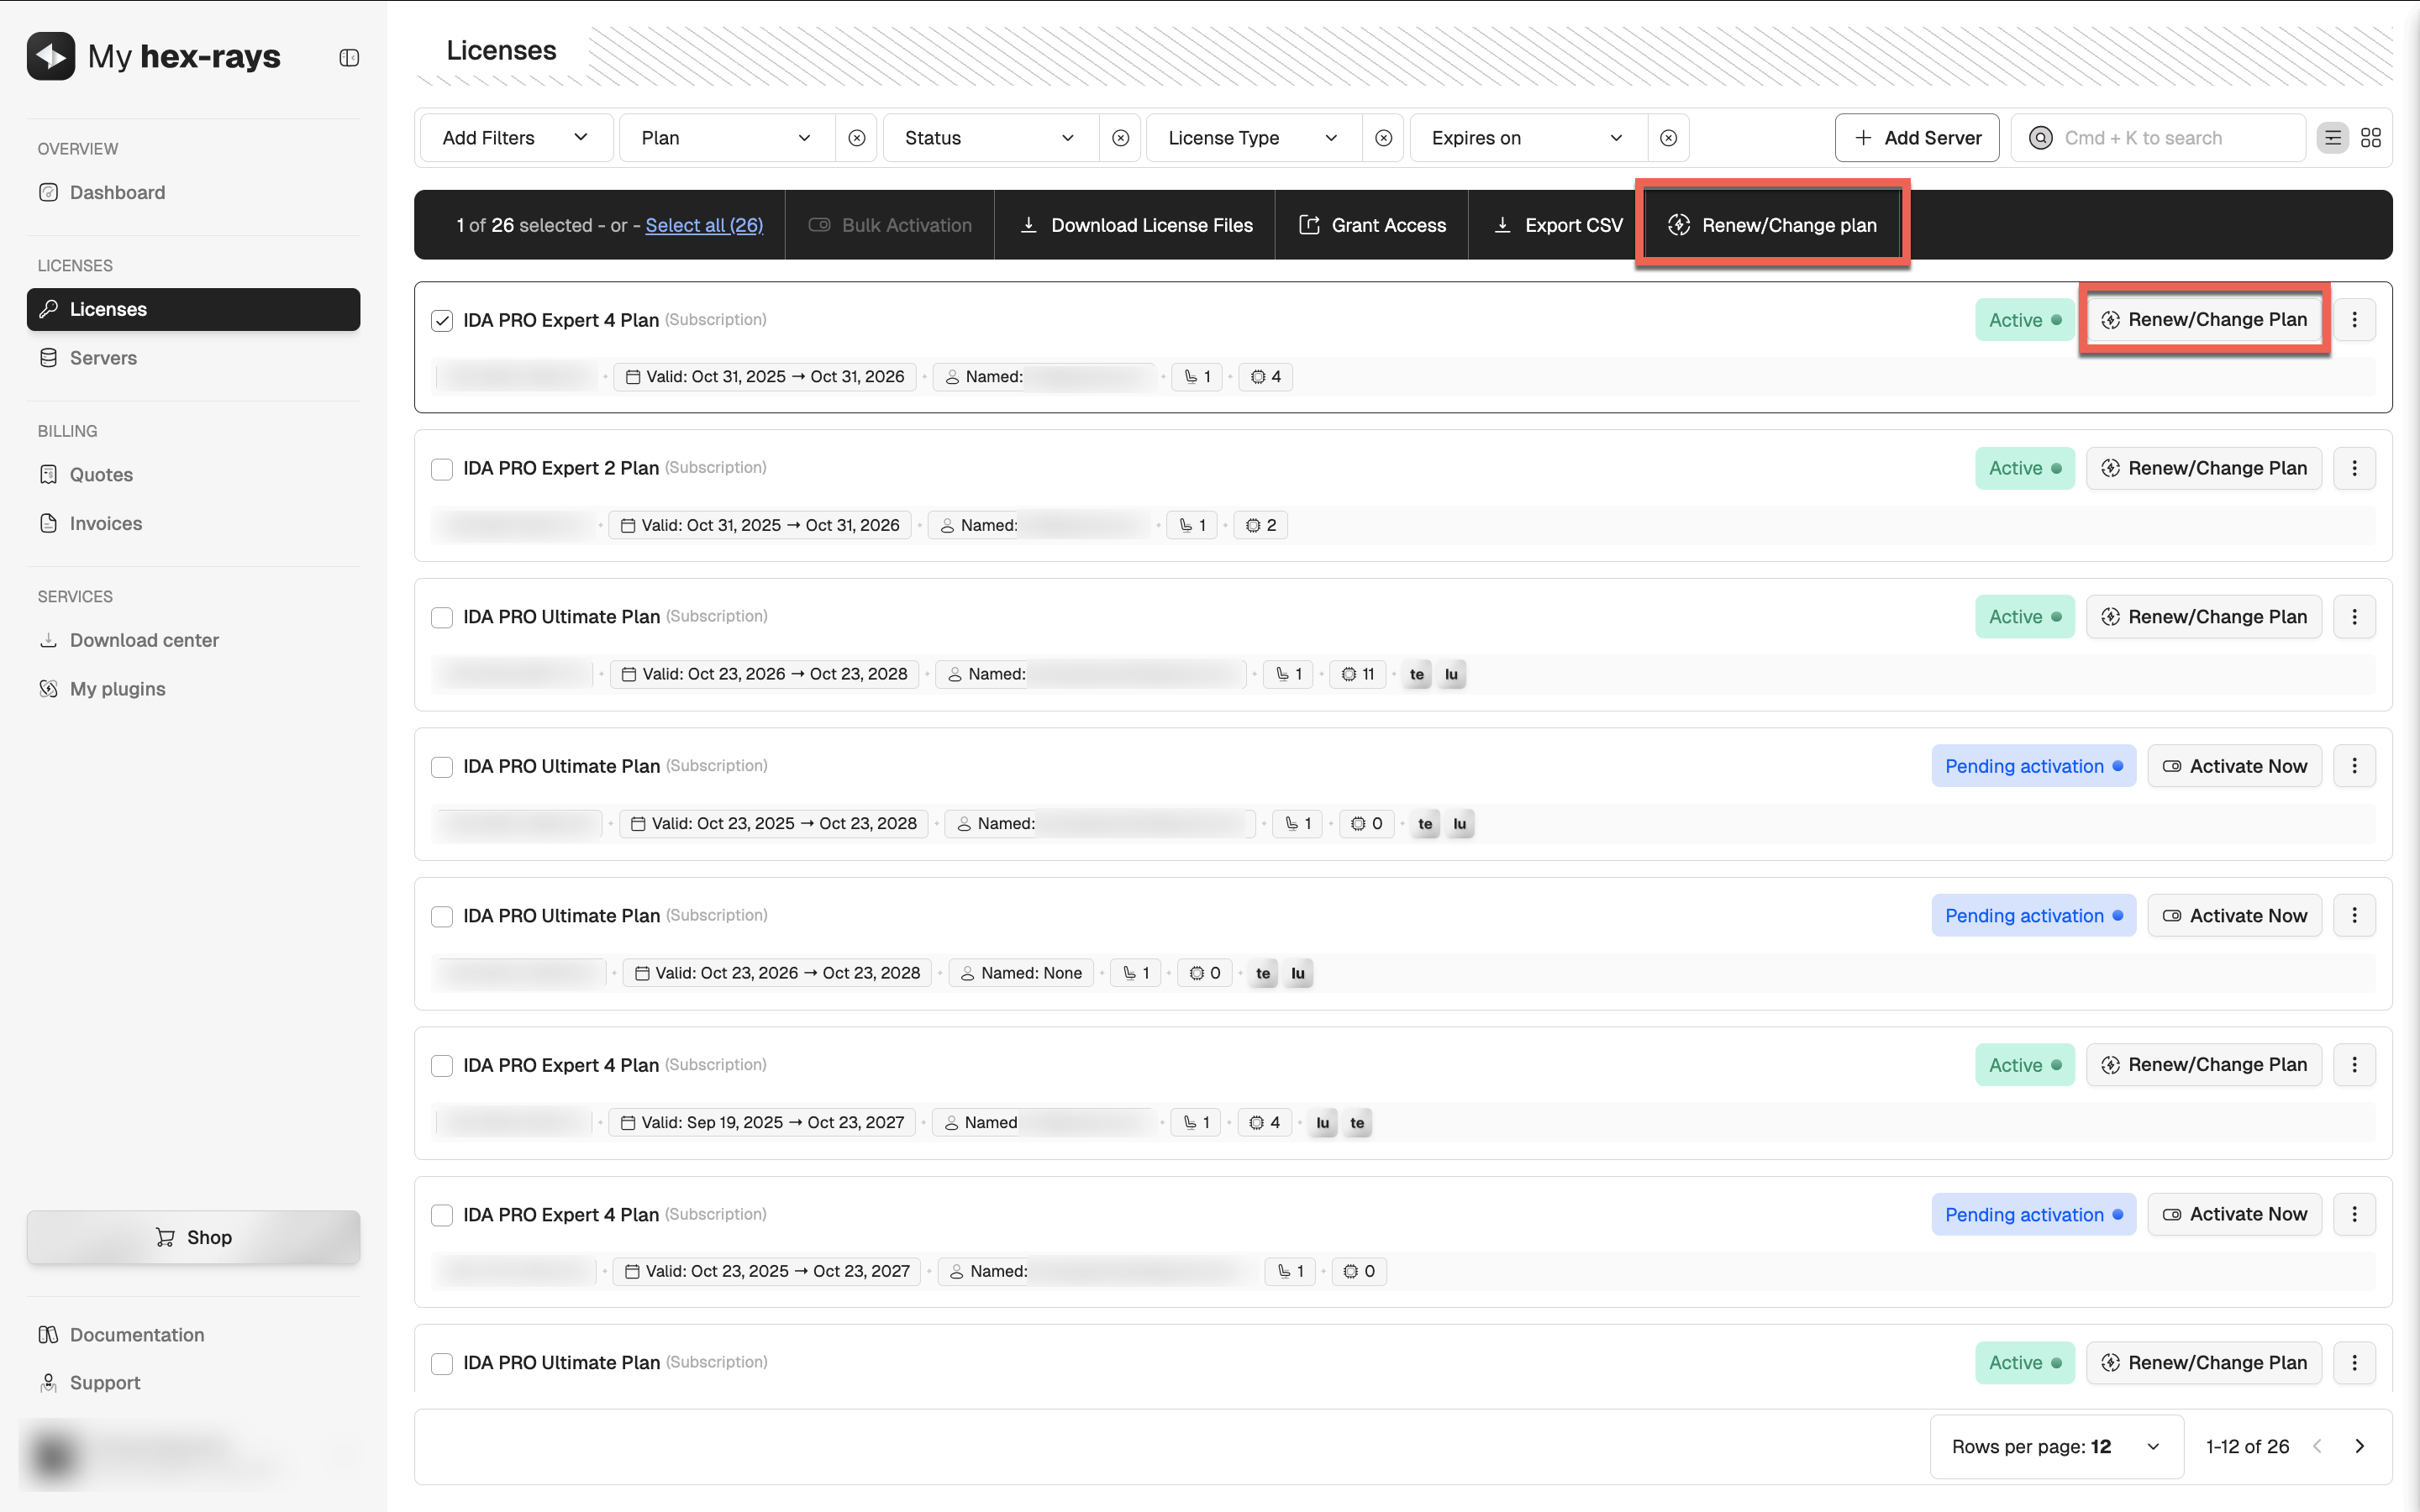This screenshot has width=2420, height=1512.
Task: Open more options for IDA PRO Expert 2 Plan
Action: click(x=2354, y=468)
